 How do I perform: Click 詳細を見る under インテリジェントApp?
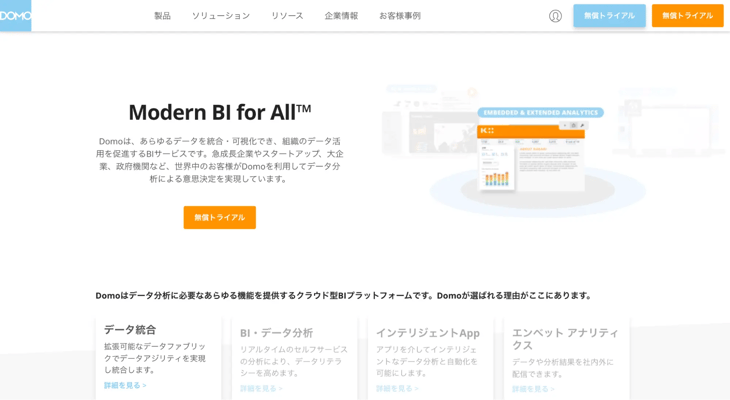point(397,388)
